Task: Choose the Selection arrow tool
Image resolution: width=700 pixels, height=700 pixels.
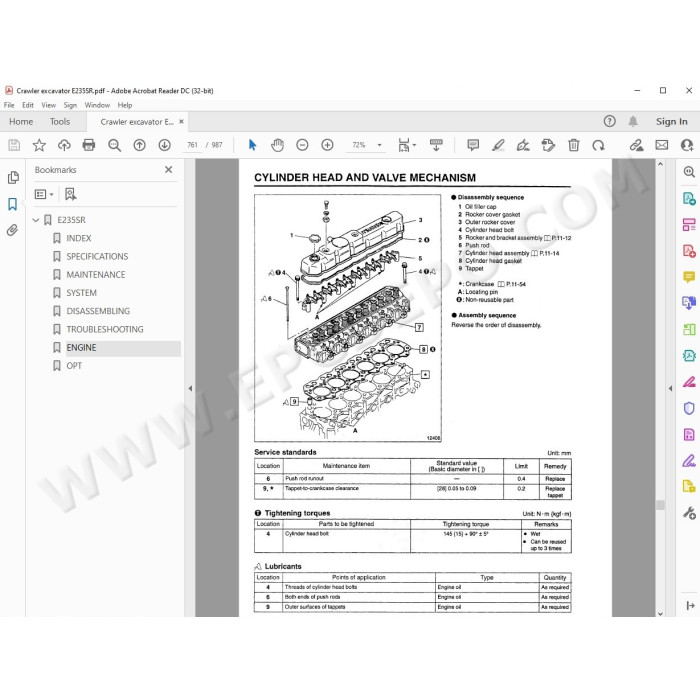Action: coord(252,145)
